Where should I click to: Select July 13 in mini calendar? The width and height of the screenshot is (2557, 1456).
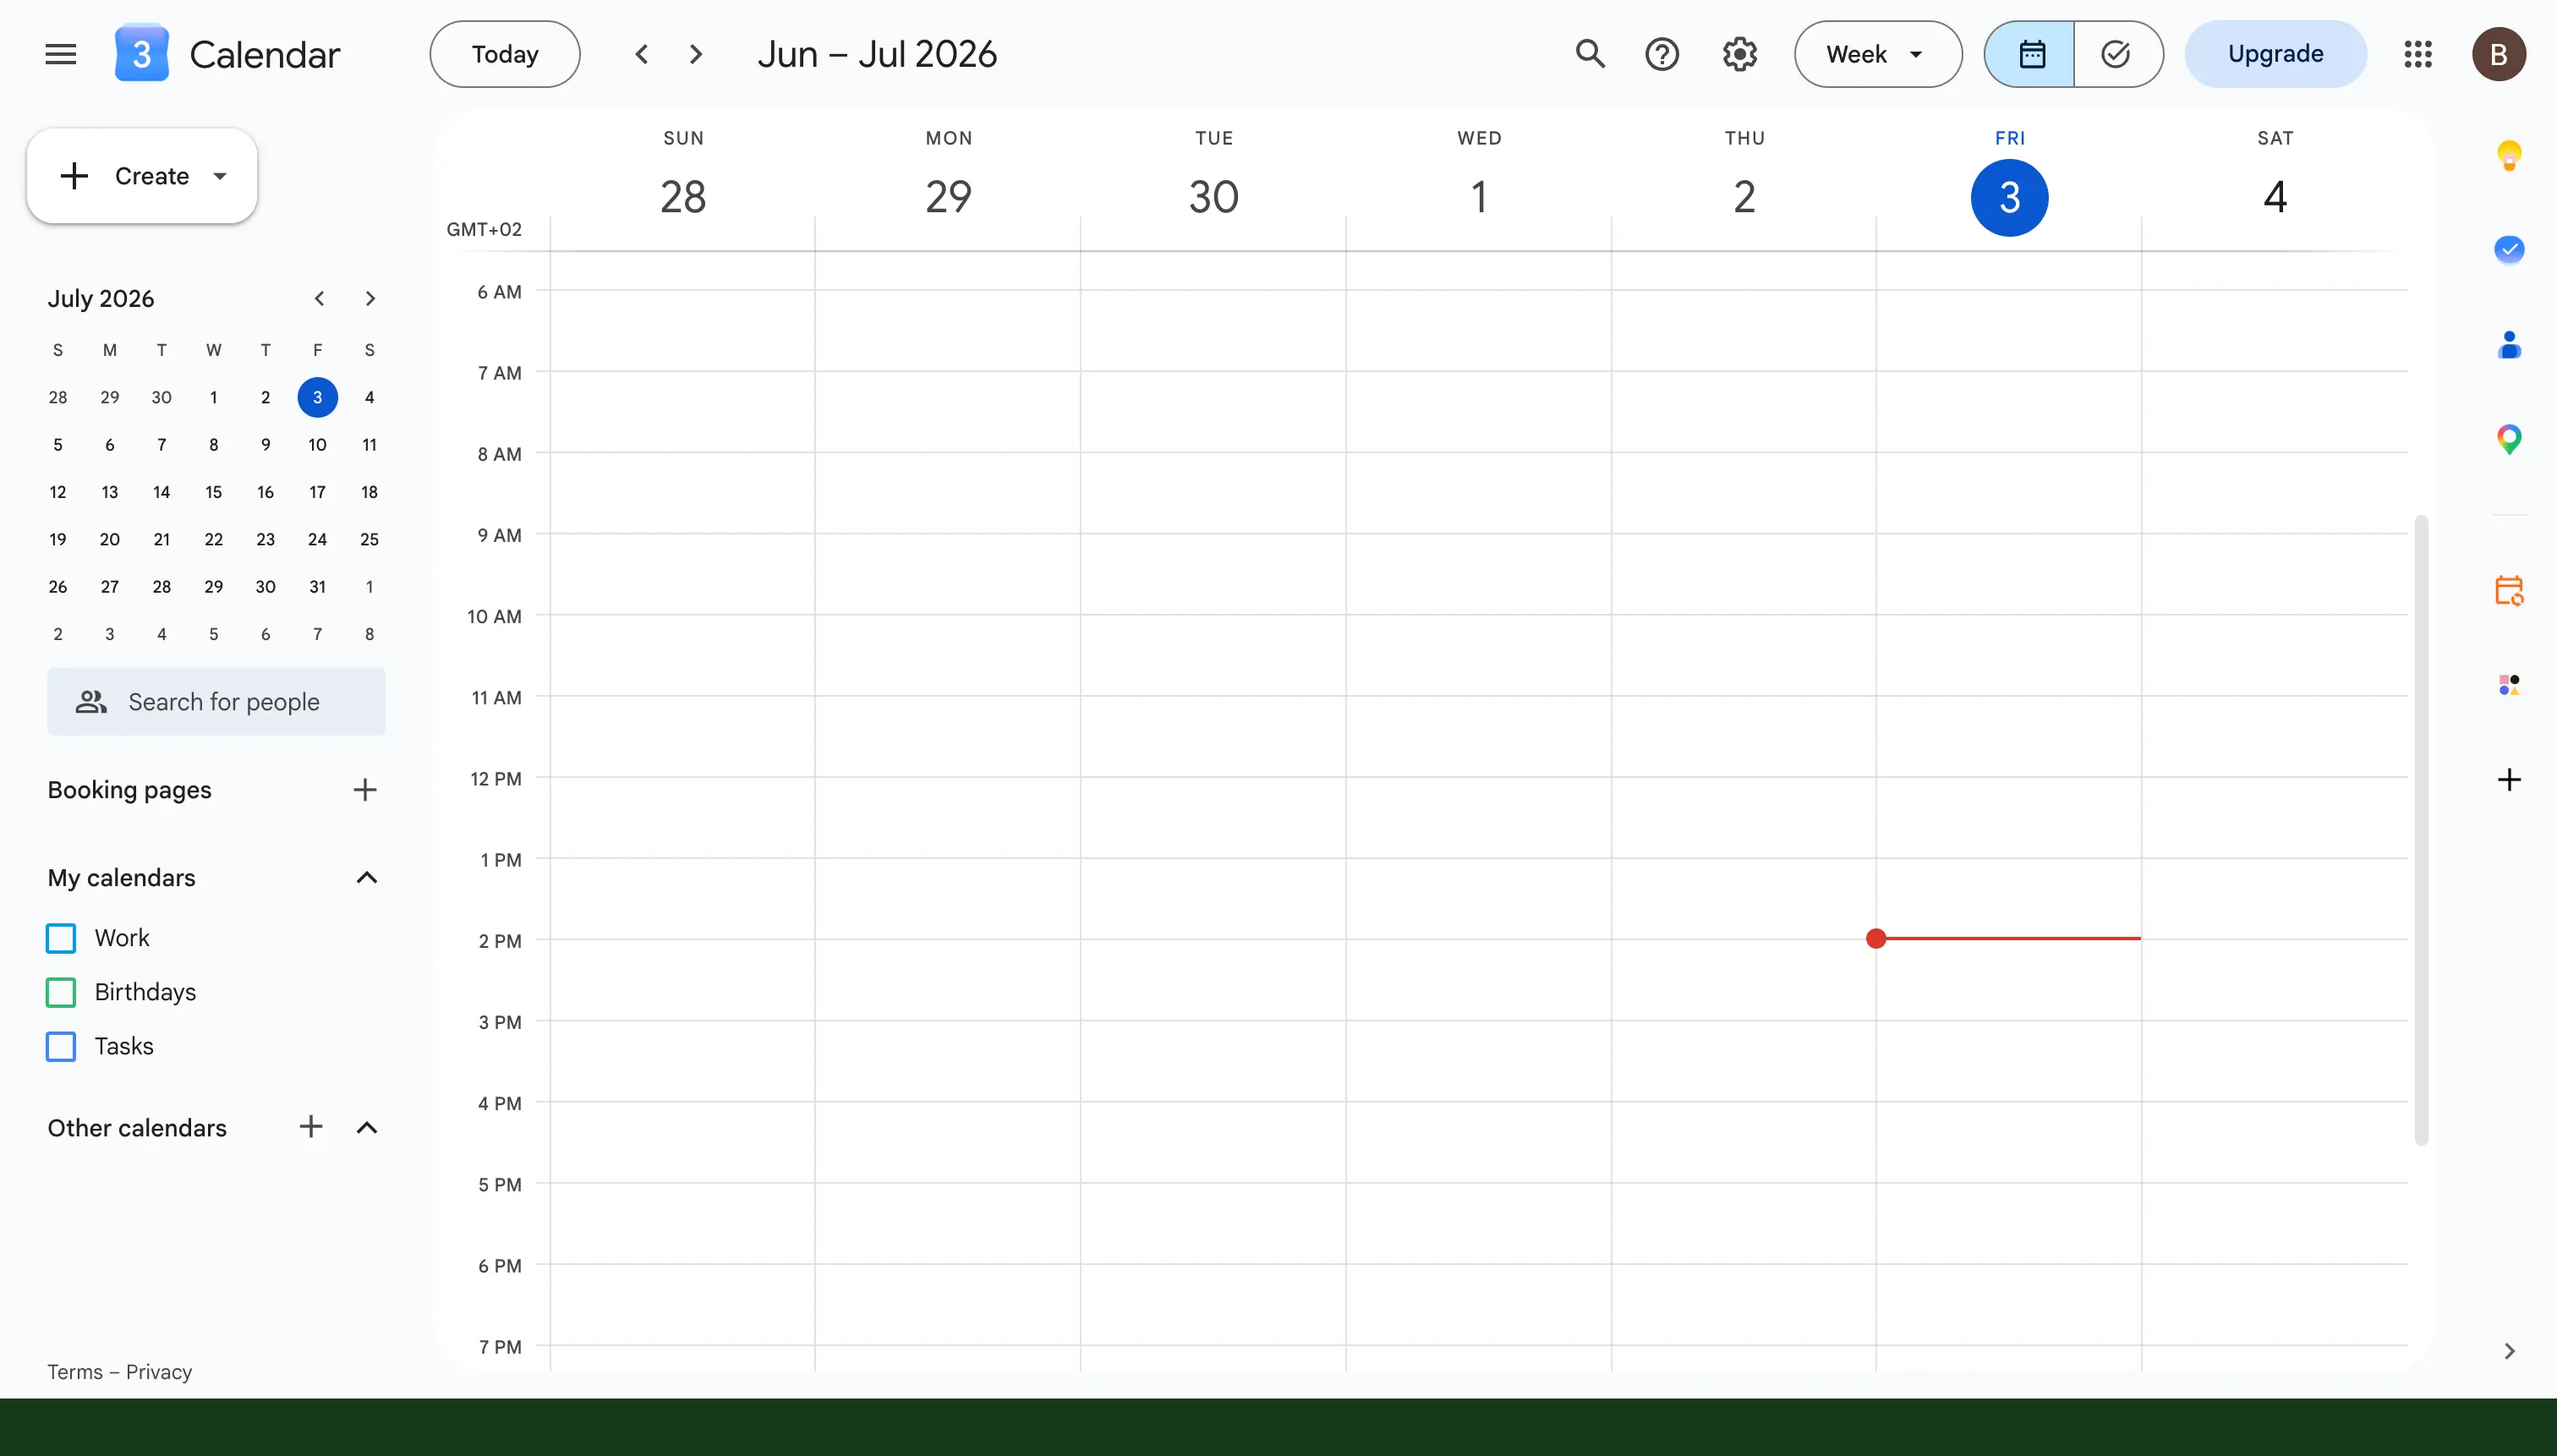tap(109, 492)
